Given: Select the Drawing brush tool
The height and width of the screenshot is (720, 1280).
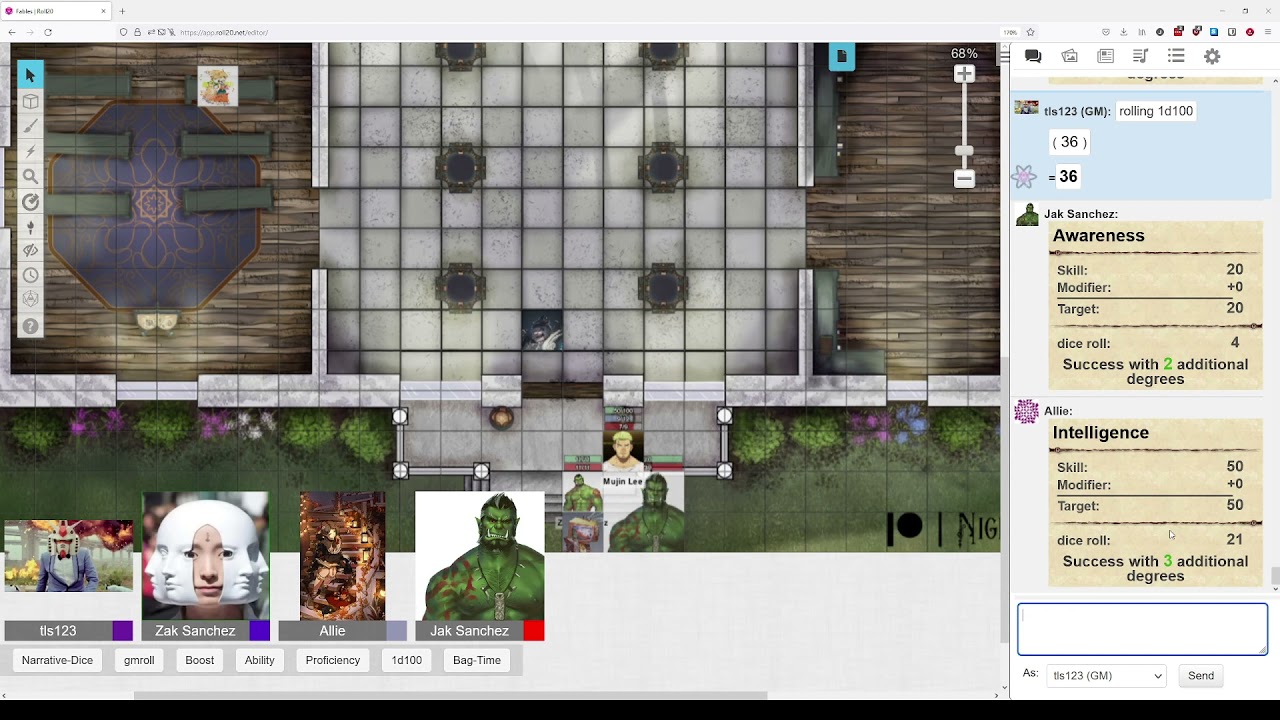Looking at the screenshot, I should click(30, 126).
